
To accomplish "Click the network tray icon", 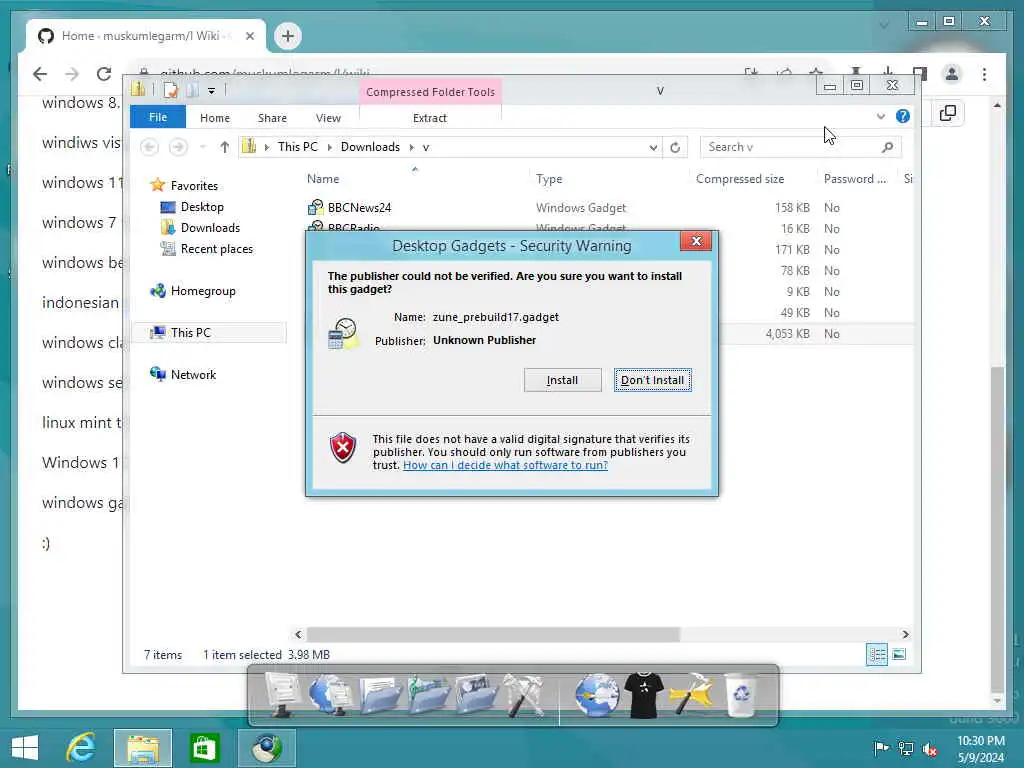I will [906, 749].
